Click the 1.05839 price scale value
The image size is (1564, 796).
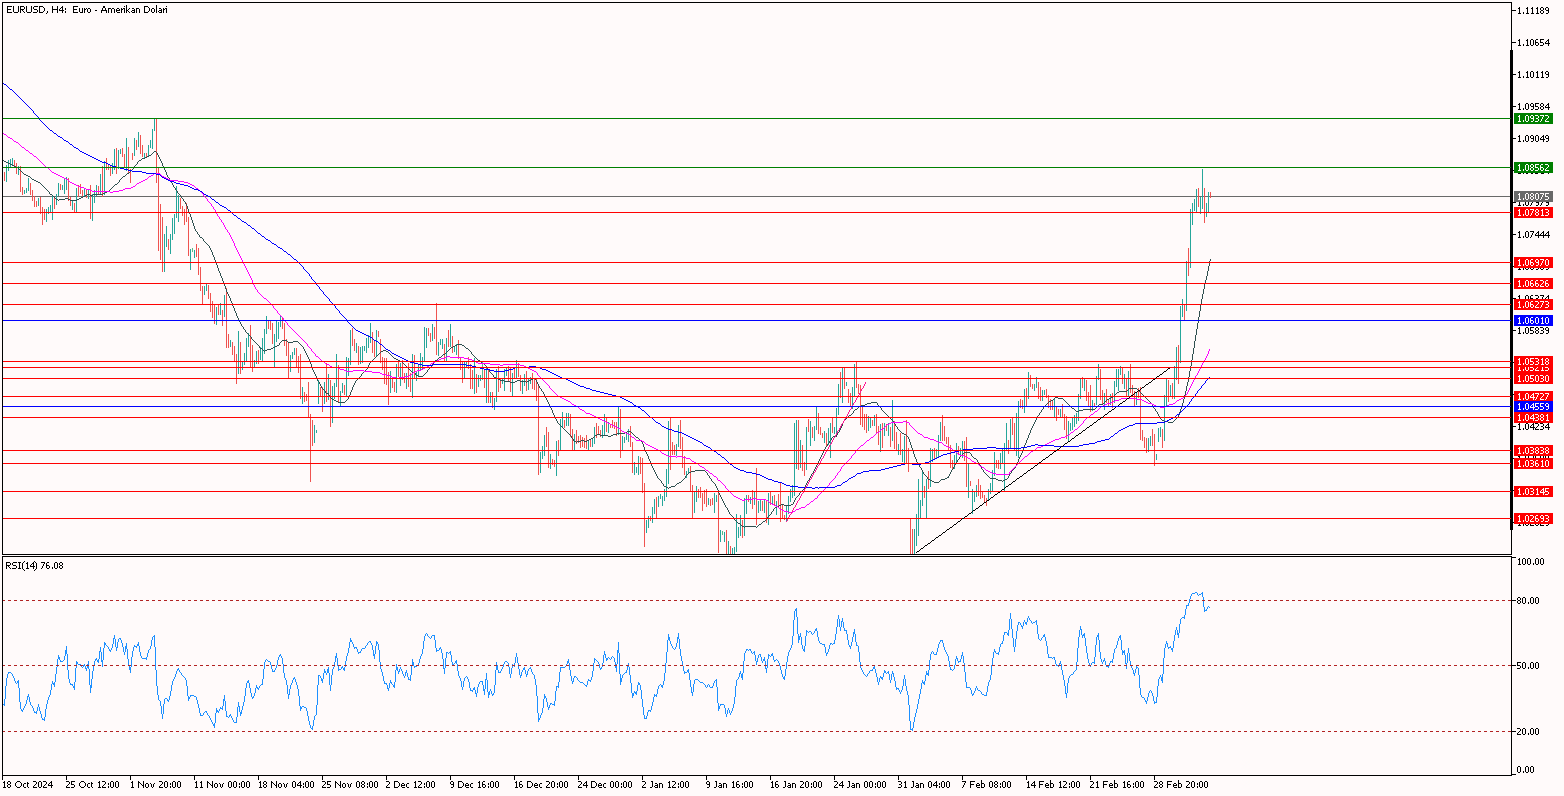pos(1533,330)
